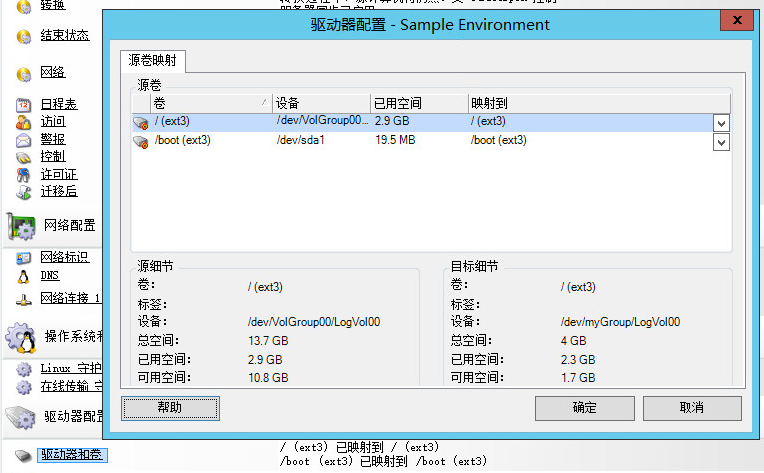The width and height of the screenshot is (764, 473).
Task: Click the 帮助 button
Action: tap(170, 408)
